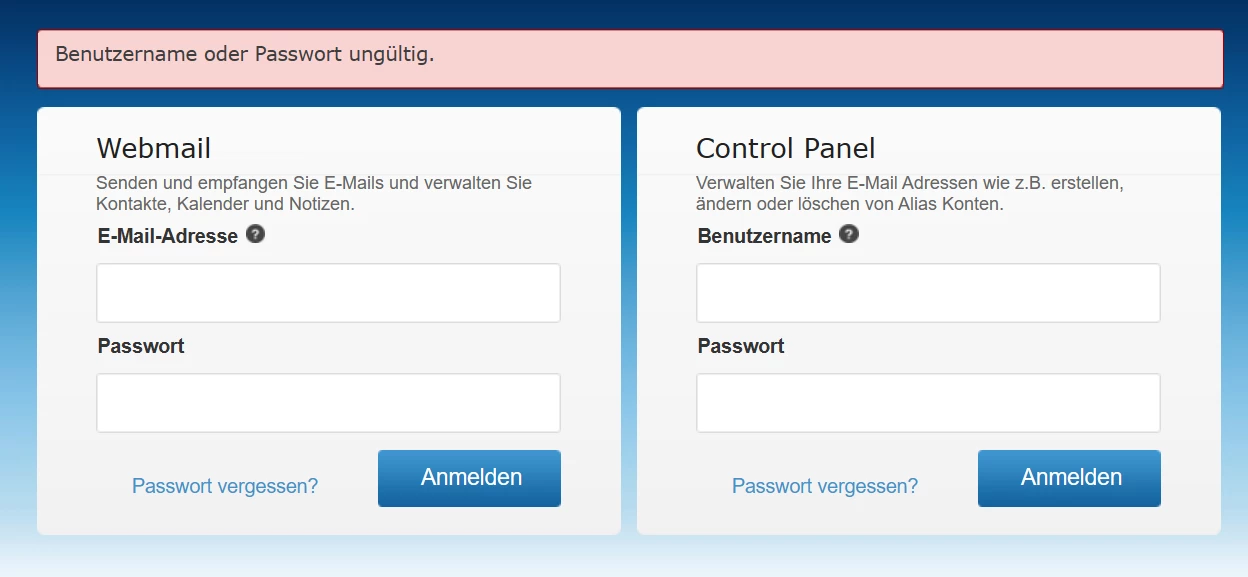
Task: Select the Control Panel Benutzername field
Action: tap(928, 293)
